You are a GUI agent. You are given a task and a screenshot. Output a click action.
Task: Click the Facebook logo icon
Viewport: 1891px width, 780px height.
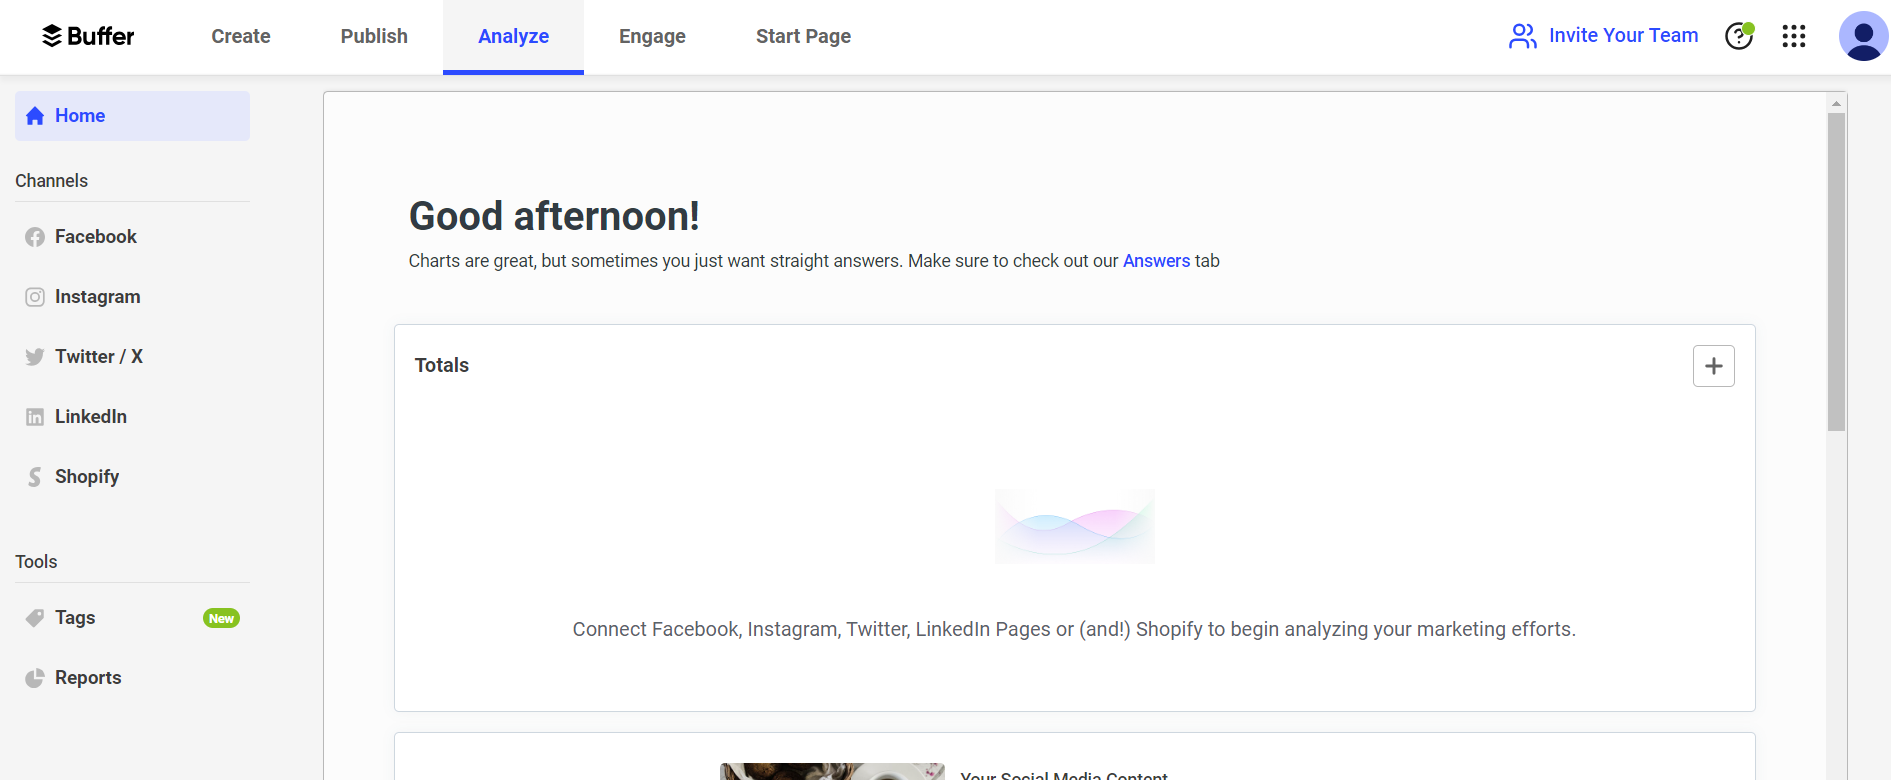pyautogui.click(x=35, y=237)
